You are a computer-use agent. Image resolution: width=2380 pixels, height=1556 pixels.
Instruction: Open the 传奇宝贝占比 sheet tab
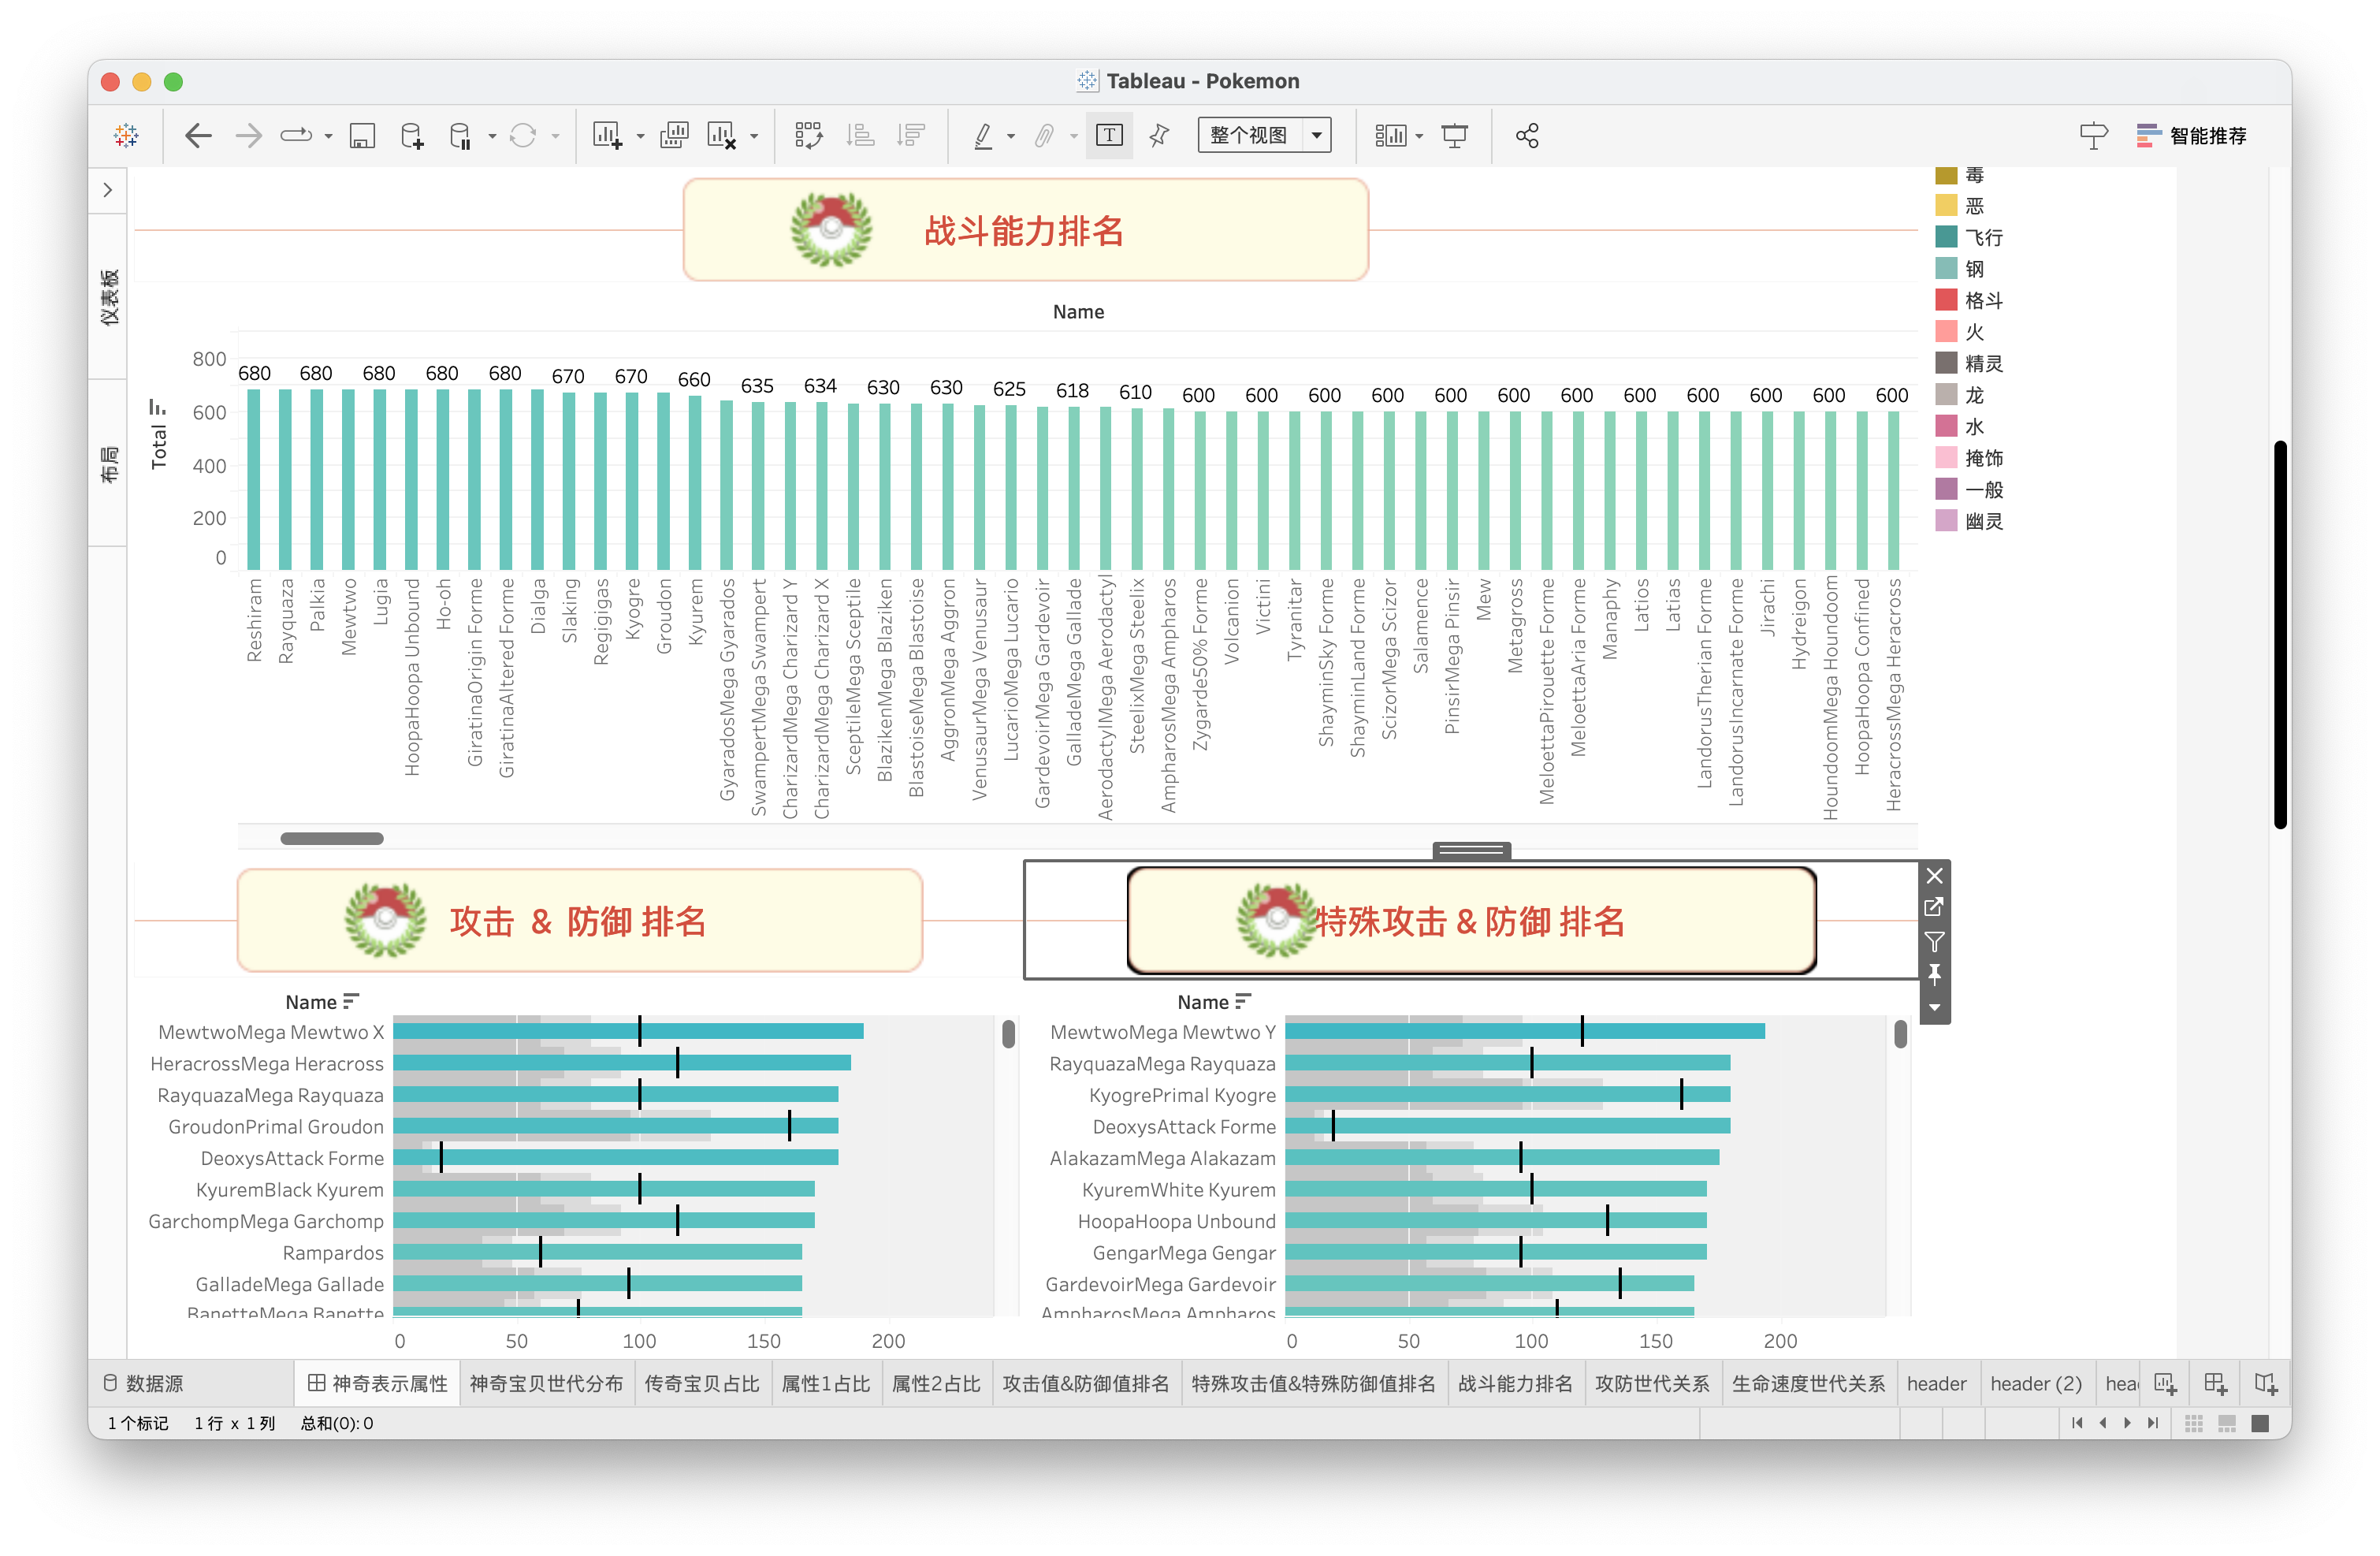[x=702, y=1383]
